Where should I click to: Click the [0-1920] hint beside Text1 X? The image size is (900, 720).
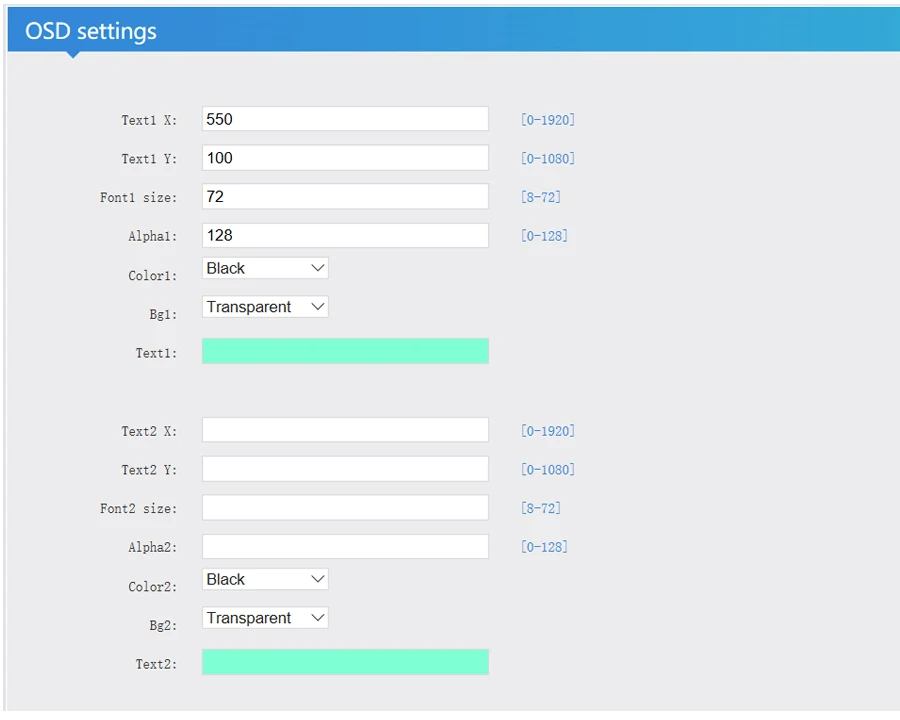pos(548,120)
